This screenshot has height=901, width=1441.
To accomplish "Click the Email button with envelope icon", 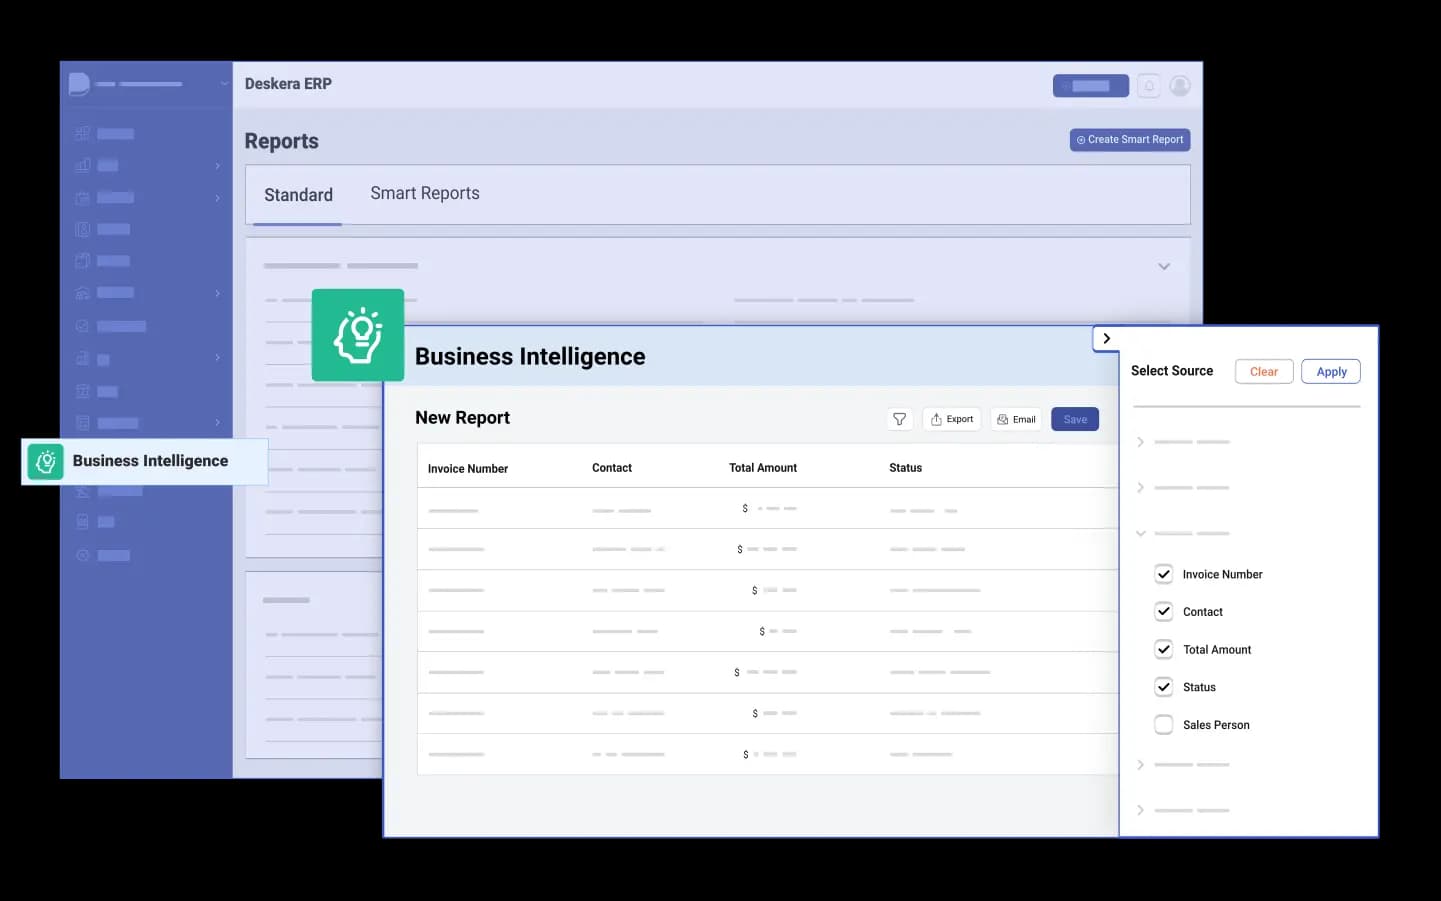I will (x=1016, y=419).
